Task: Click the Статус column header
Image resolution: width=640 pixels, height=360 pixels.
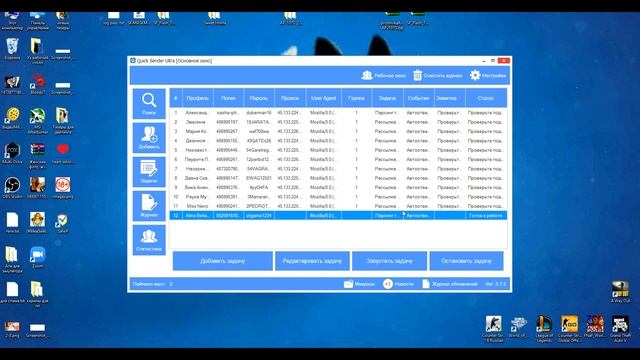Action: coord(485,98)
